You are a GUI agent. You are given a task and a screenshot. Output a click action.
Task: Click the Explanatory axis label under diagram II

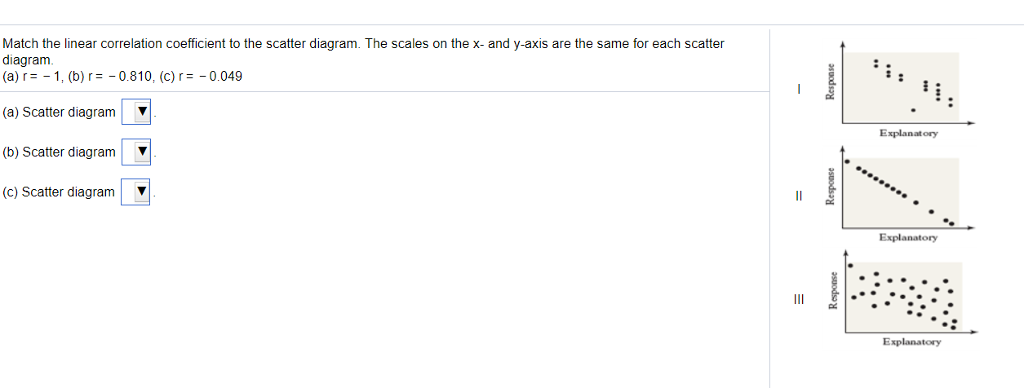(908, 238)
